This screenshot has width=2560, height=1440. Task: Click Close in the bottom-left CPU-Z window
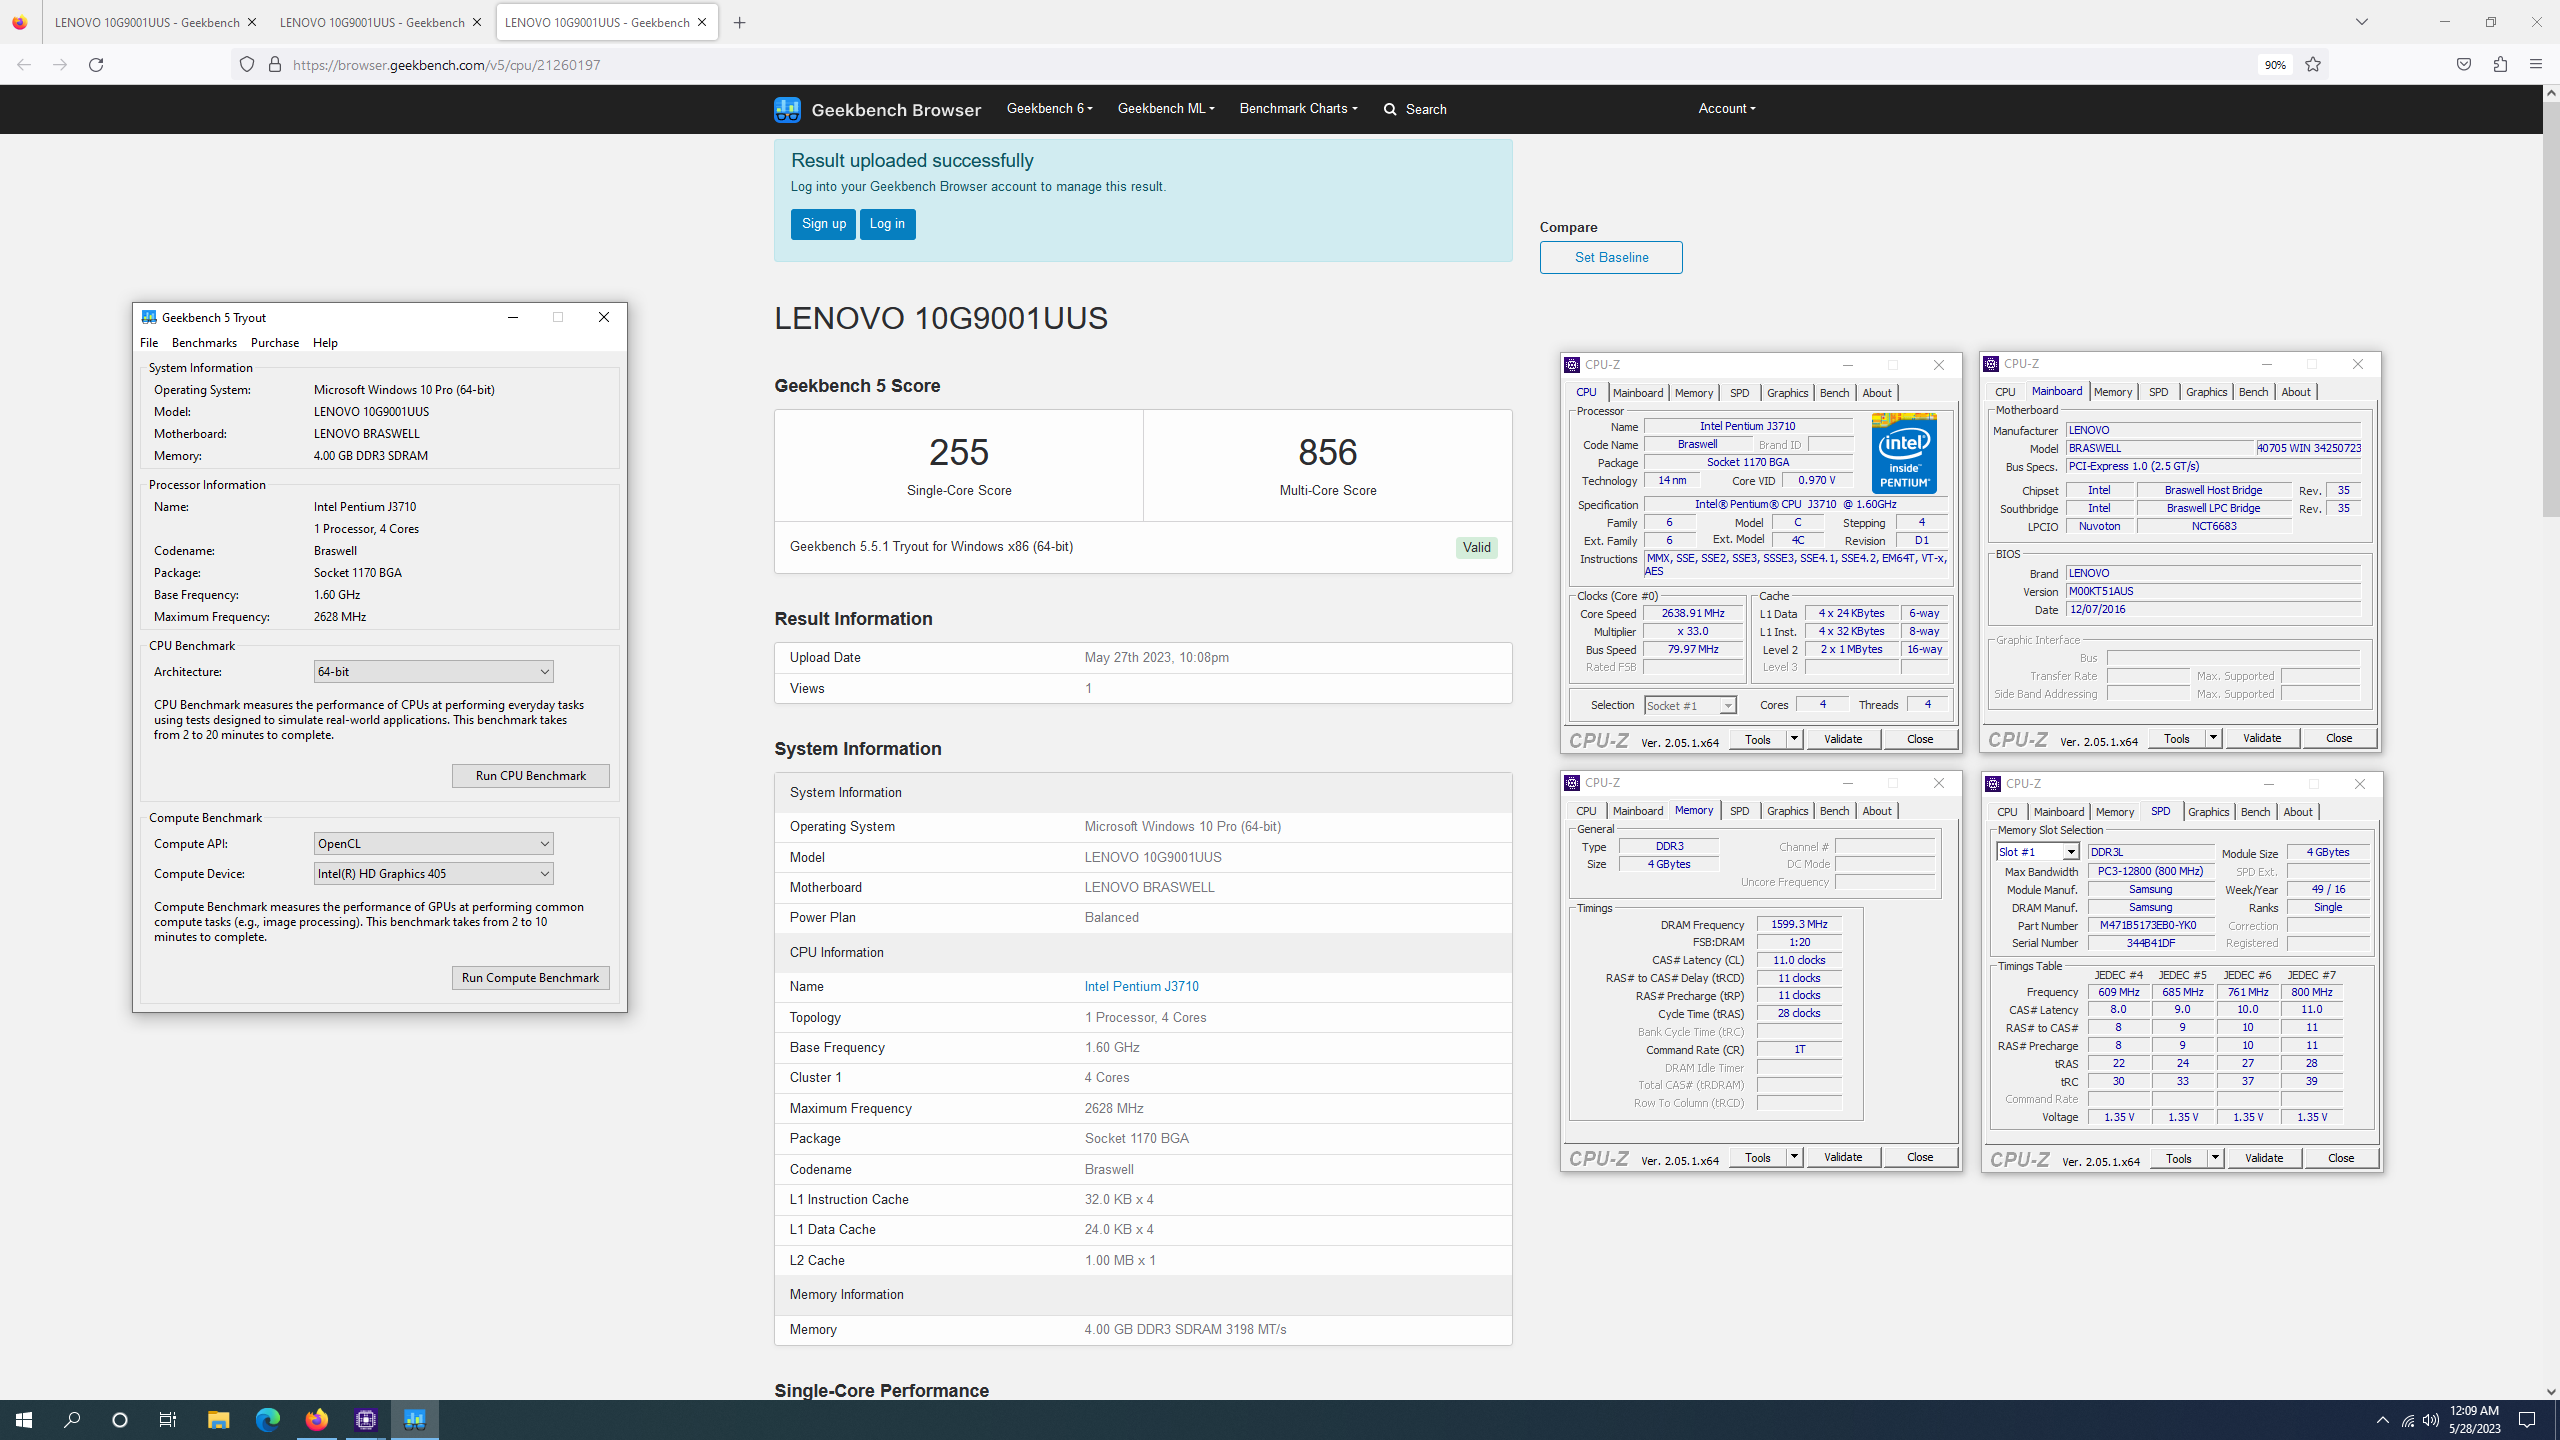[x=1920, y=1157]
